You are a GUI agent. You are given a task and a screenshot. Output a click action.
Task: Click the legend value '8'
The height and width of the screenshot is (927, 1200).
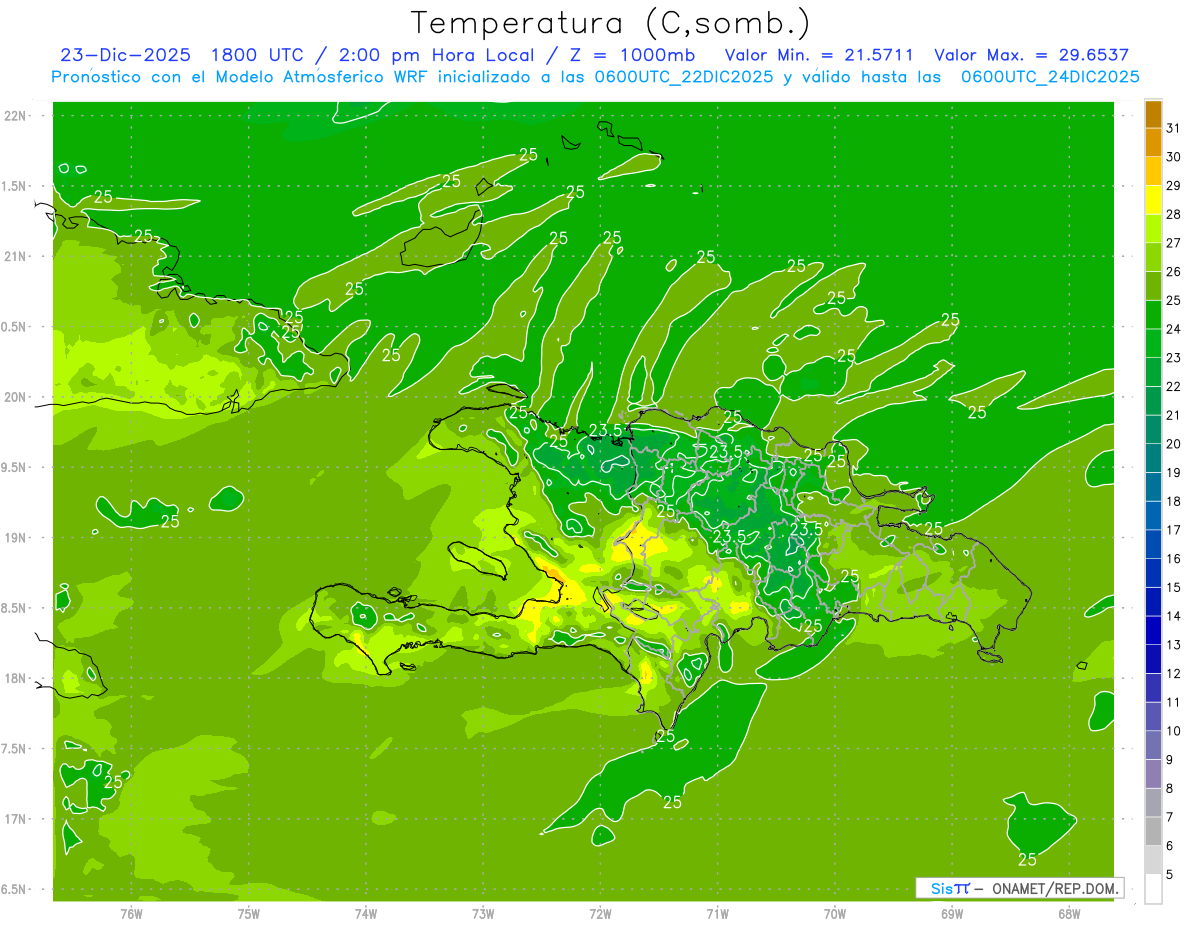click(x=1170, y=789)
